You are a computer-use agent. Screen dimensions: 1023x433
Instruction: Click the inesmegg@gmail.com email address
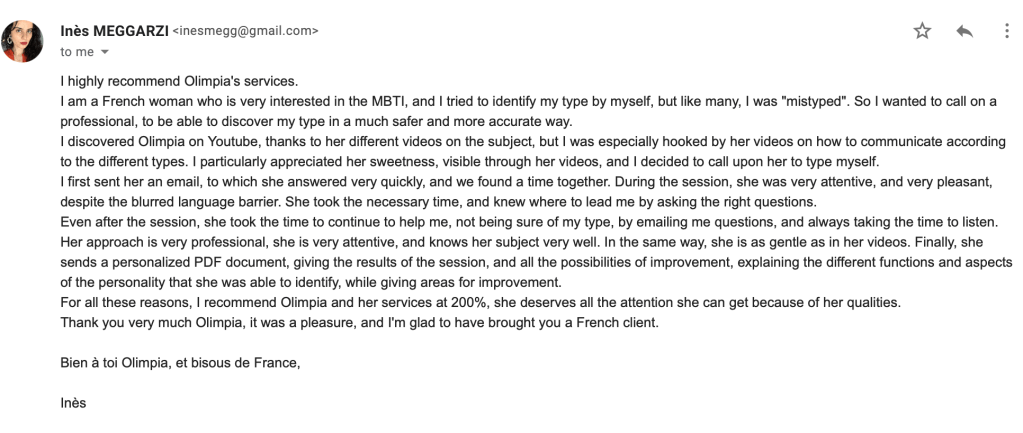[x=246, y=31]
